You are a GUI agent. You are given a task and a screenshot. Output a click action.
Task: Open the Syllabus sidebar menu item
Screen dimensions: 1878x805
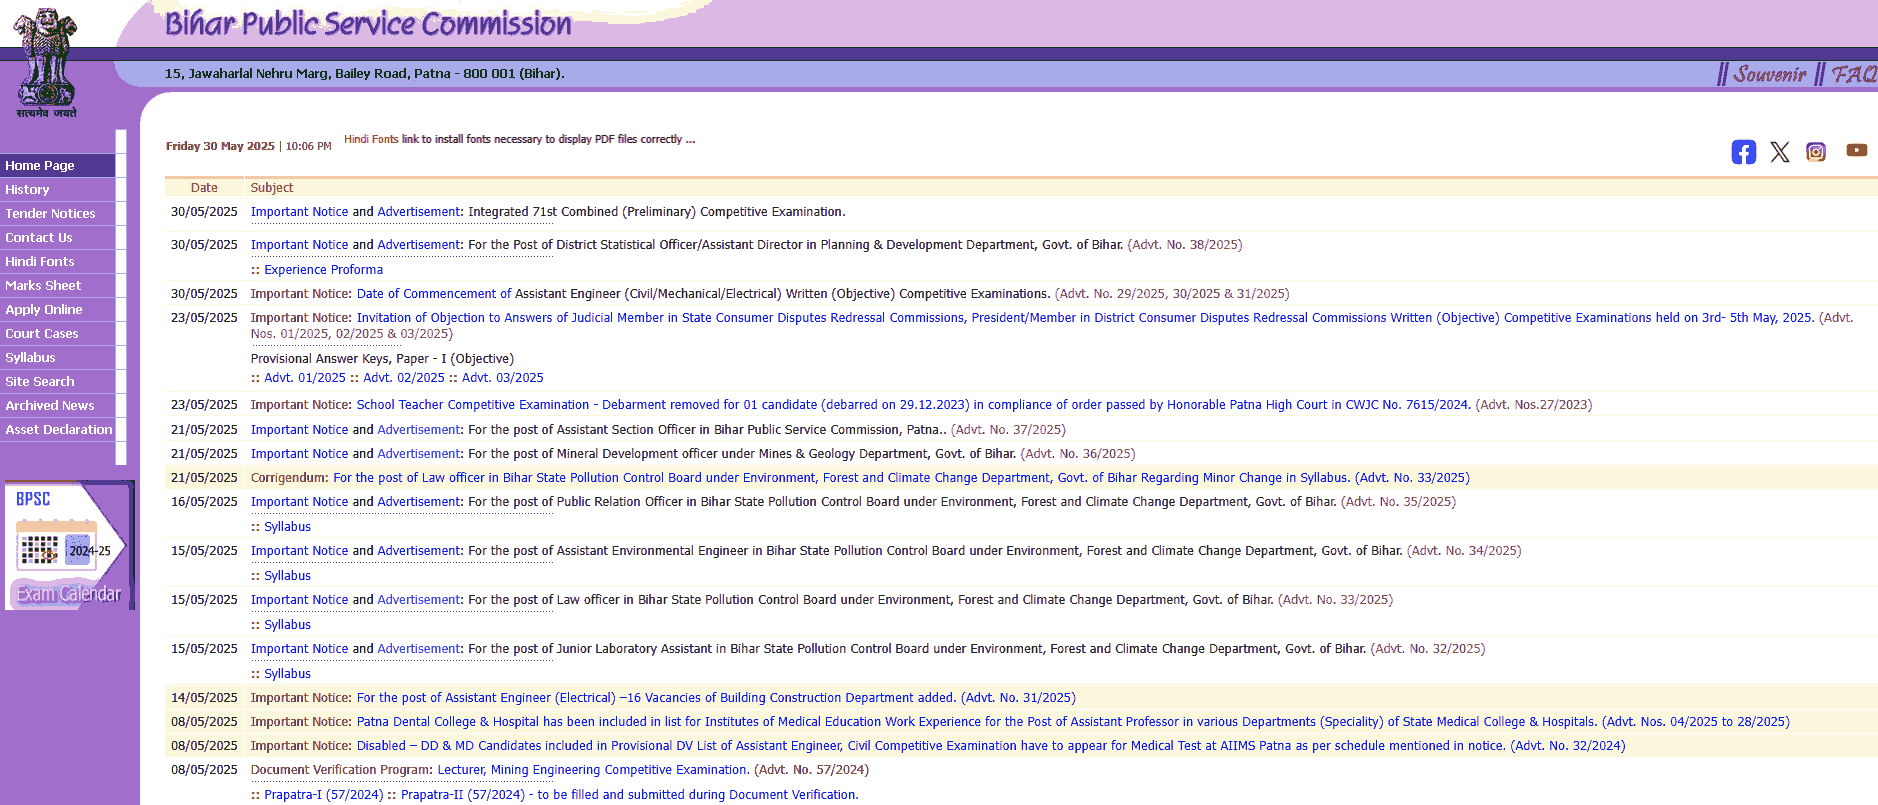[x=58, y=358]
